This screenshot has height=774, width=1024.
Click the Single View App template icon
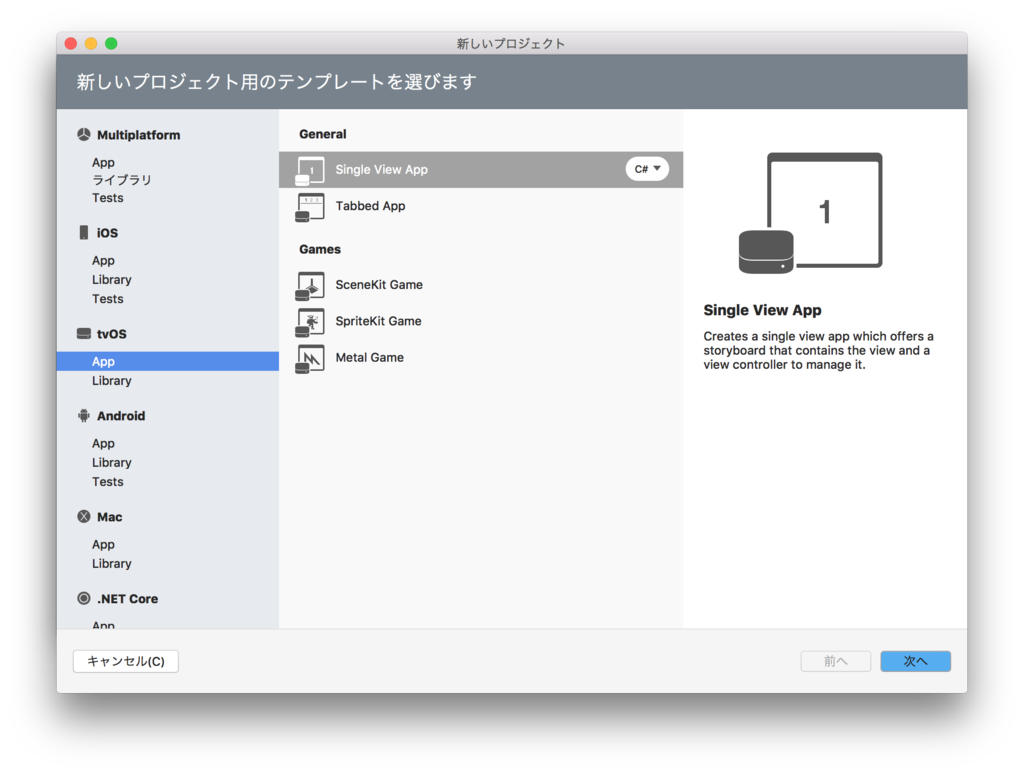(x=310, y=170)
